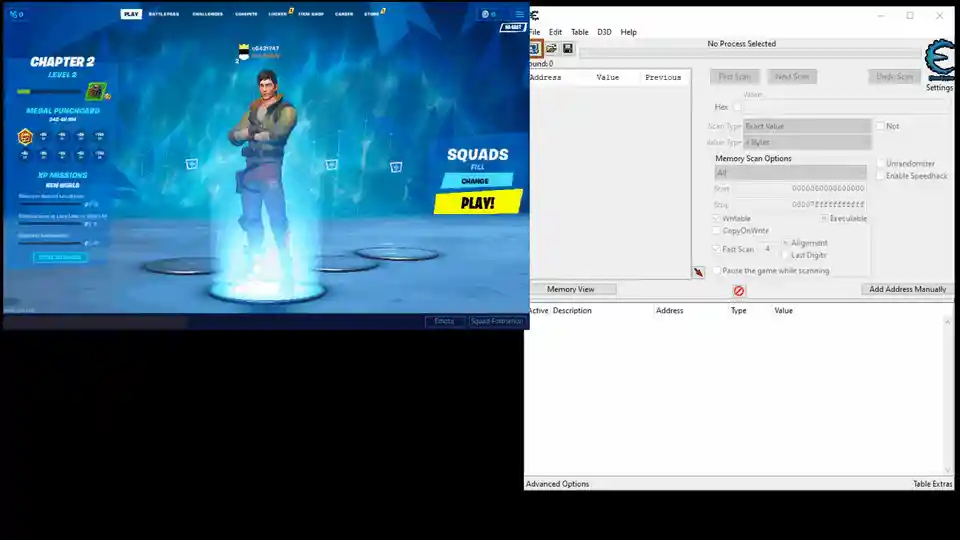The height and width of the screenshot is (540, 960).
Task: Open the Help menu in Cheat Engine
Action: point(628,32)
